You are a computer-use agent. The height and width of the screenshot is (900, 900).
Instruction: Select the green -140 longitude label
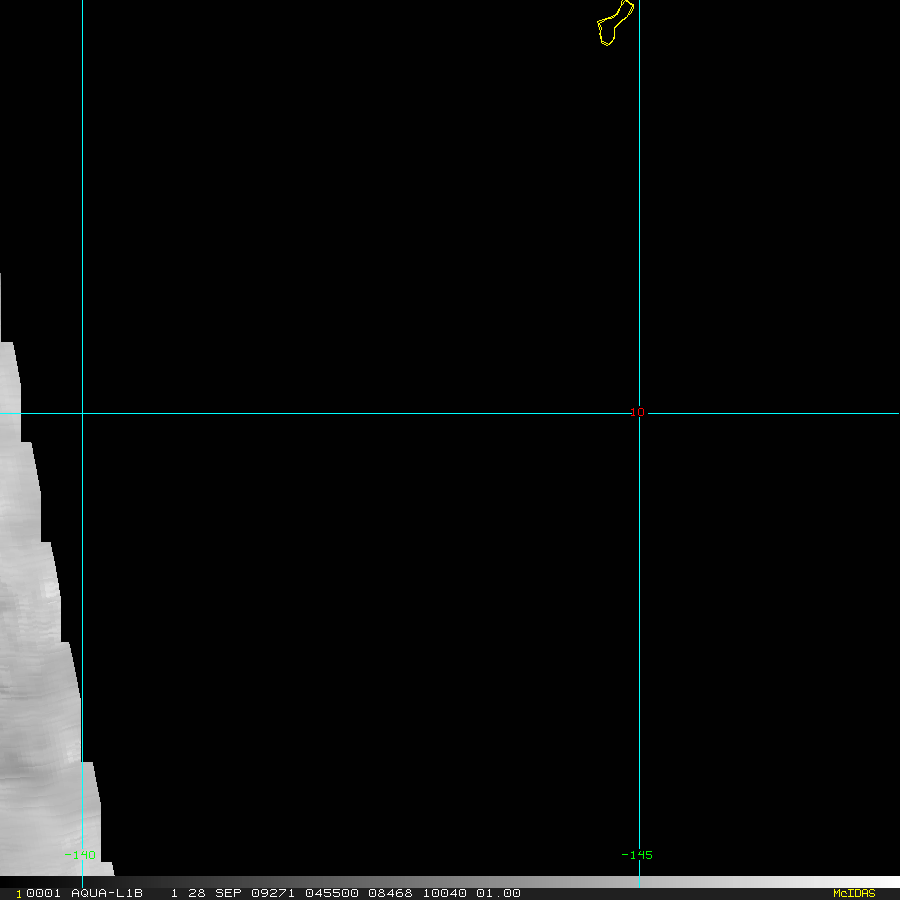point(80,855)
